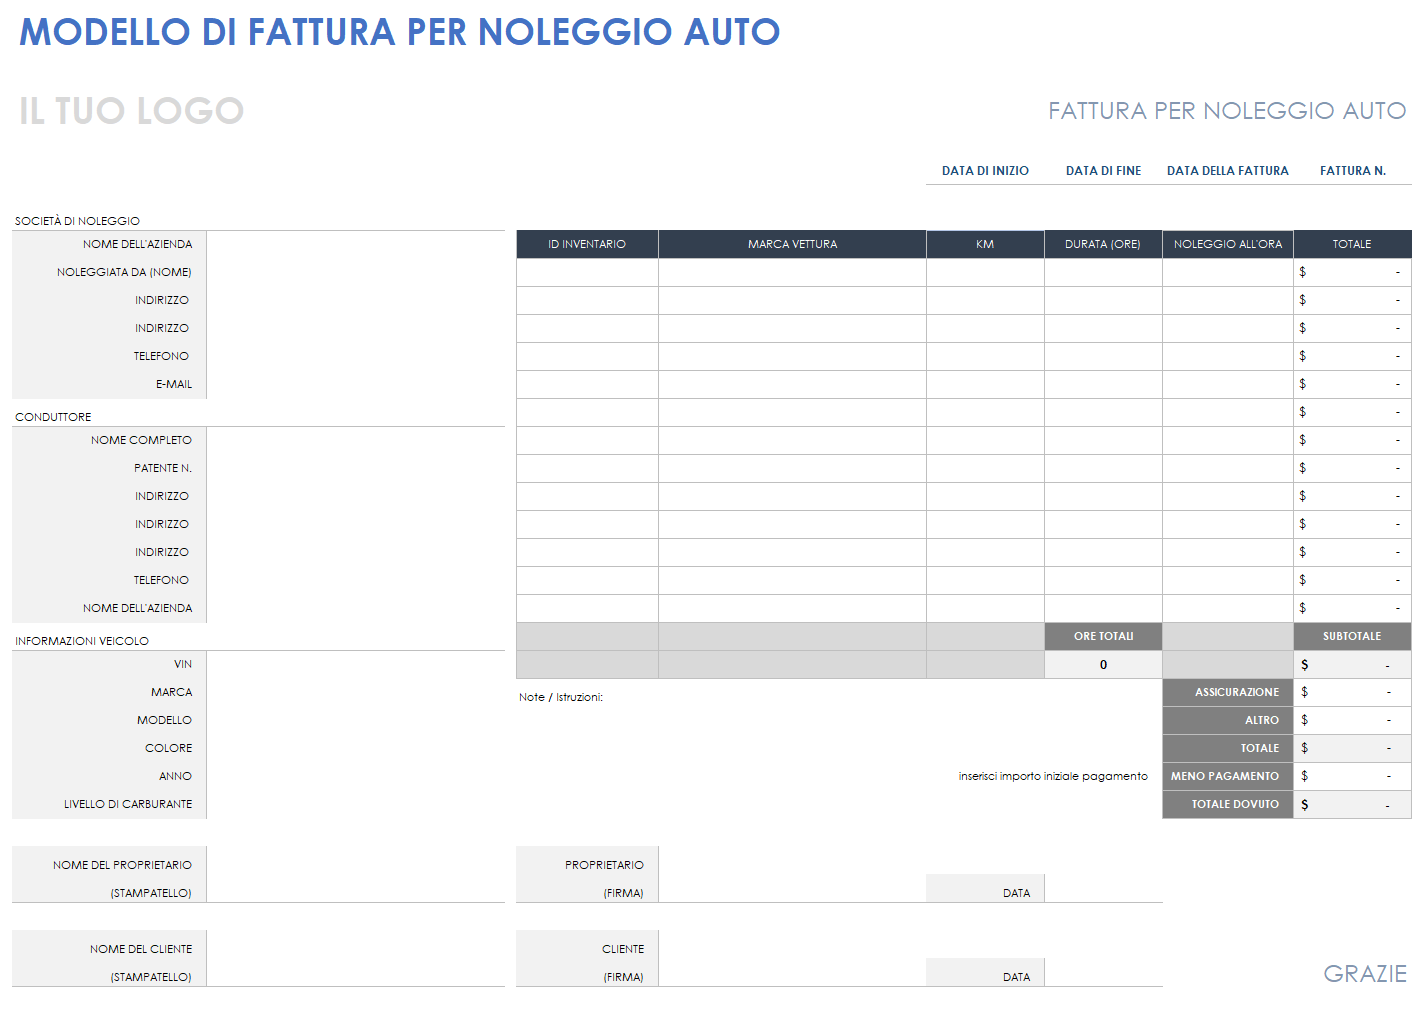Click the amount cell beside 'TOTALE DOVUTO'
Image resolution: width=1424 pixels, height=1010 pixels.
[x=1352, y=804]
